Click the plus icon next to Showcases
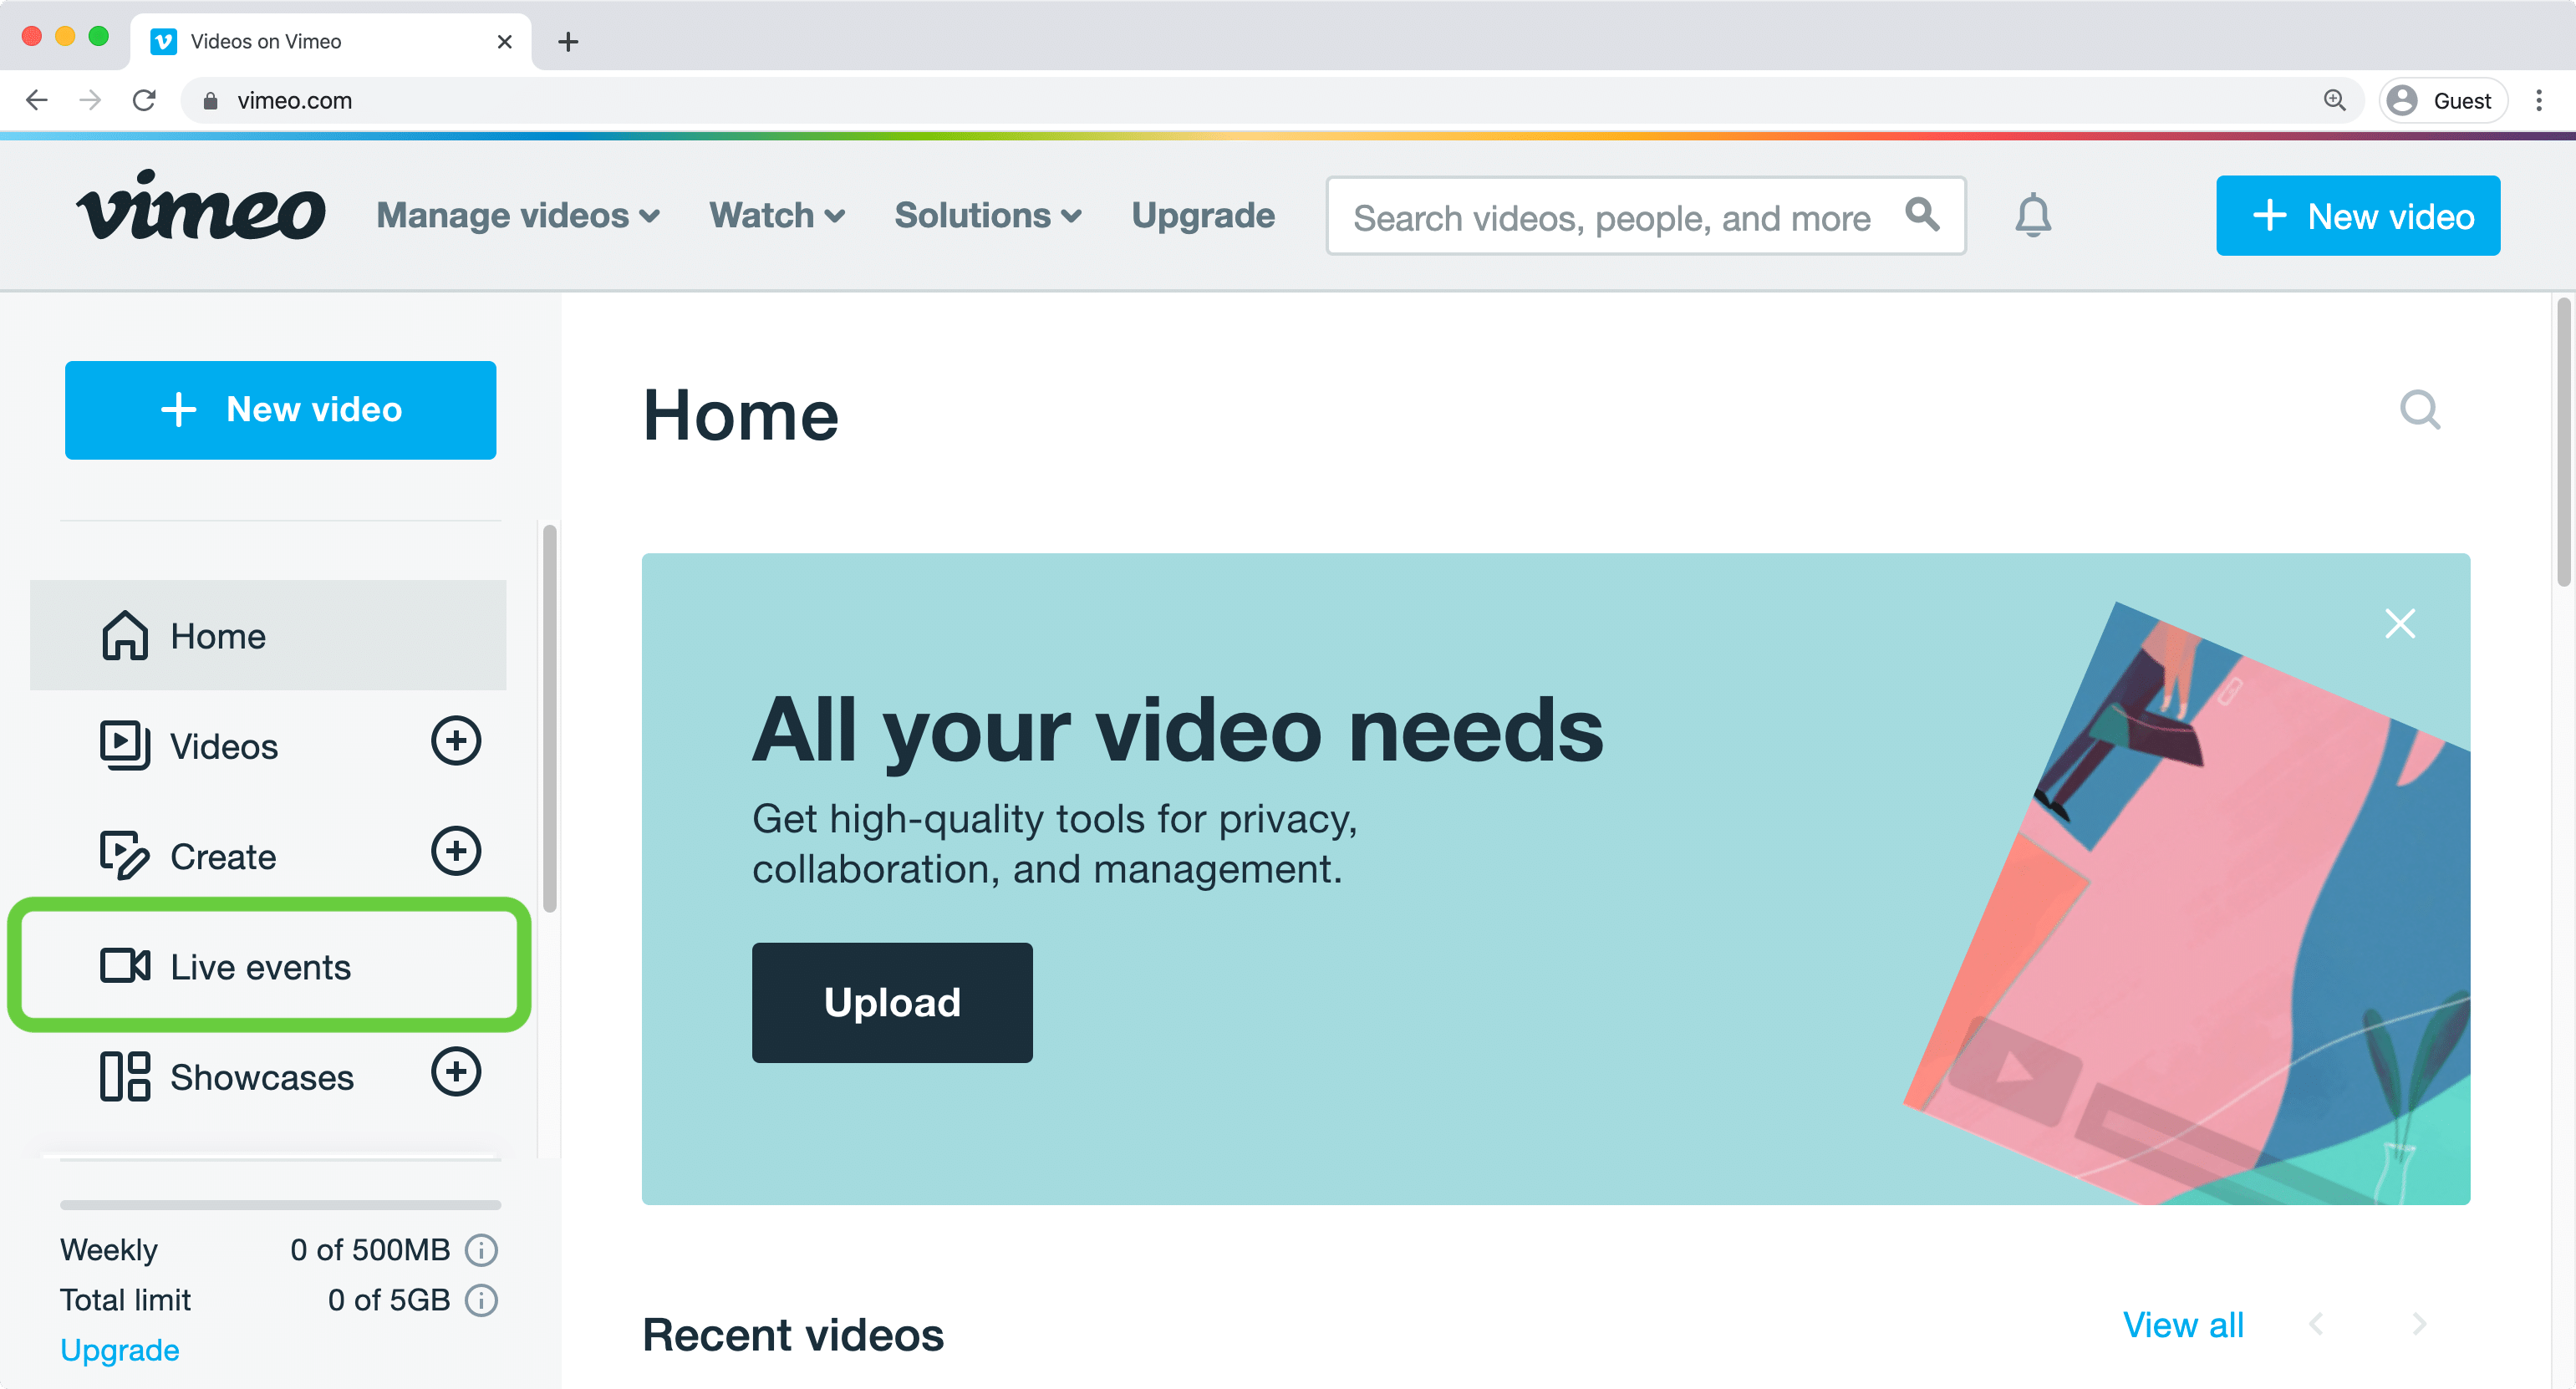Image resolution: width=2576 pixels, height=1389 pixels. pyautogui.click(x=456, y=1072)
